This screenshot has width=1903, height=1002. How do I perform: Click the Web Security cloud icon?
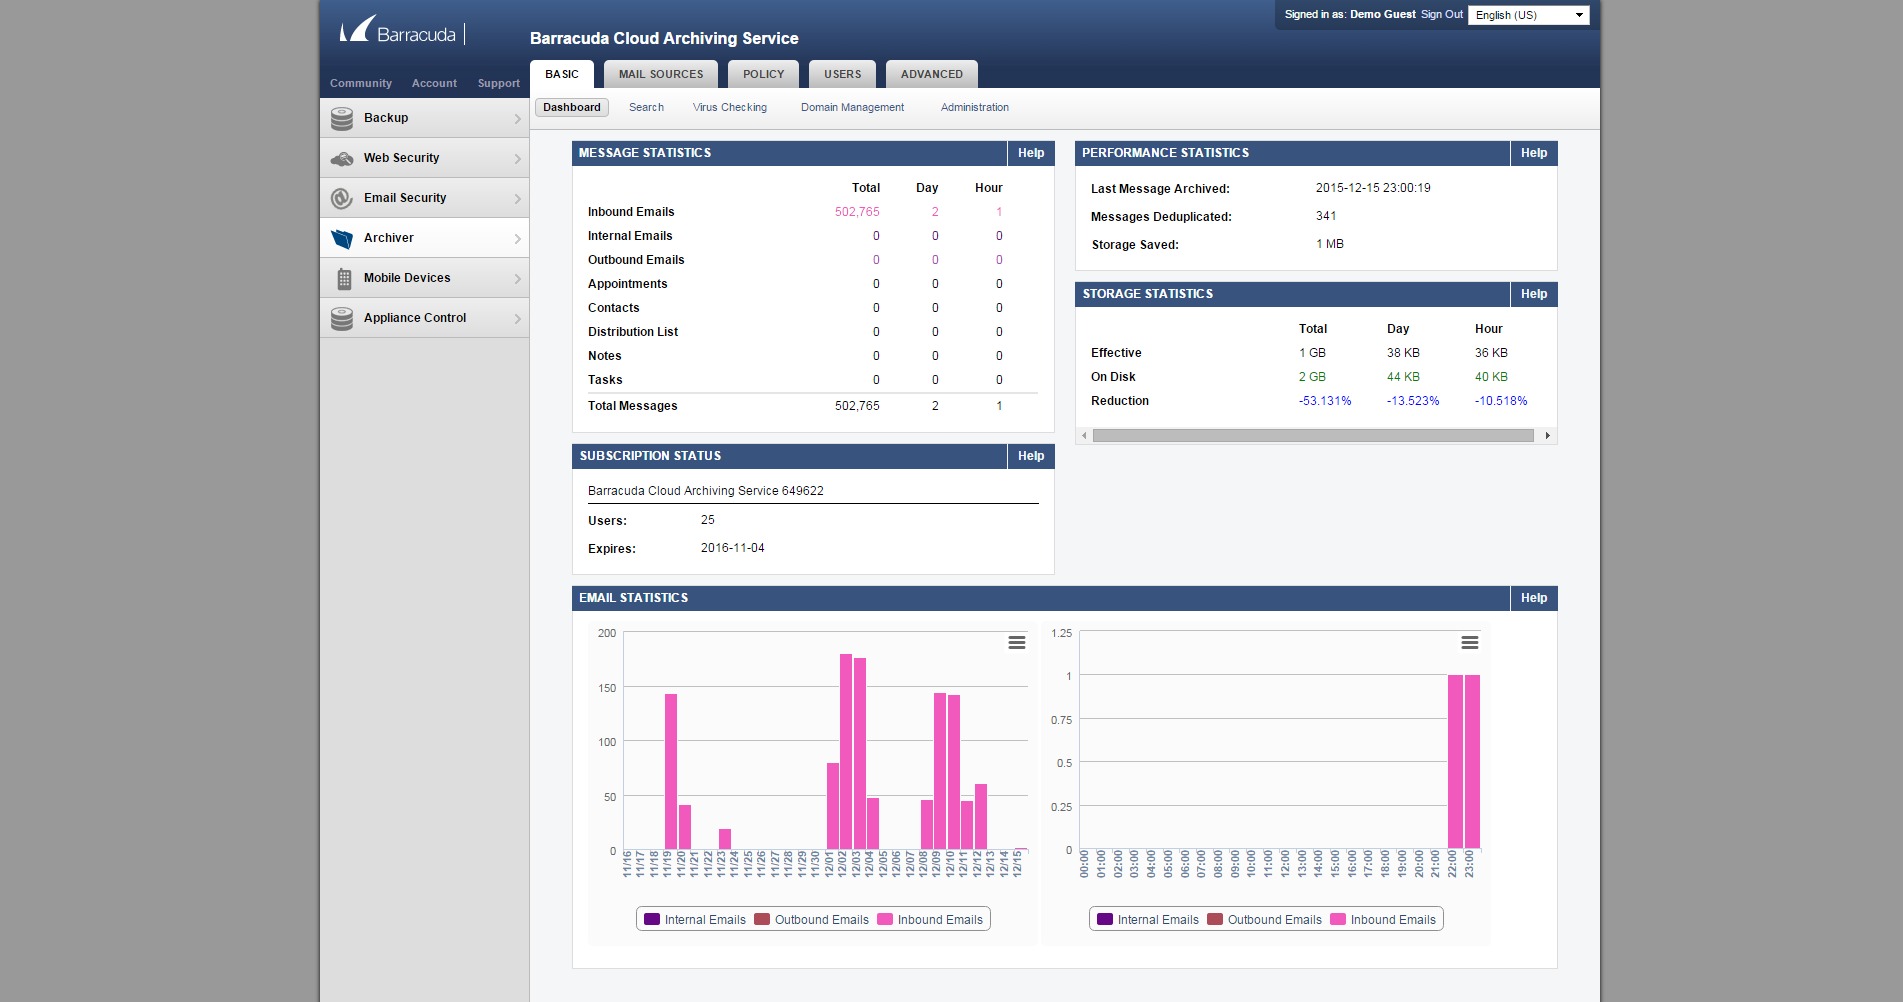click(x=342, y=158)
